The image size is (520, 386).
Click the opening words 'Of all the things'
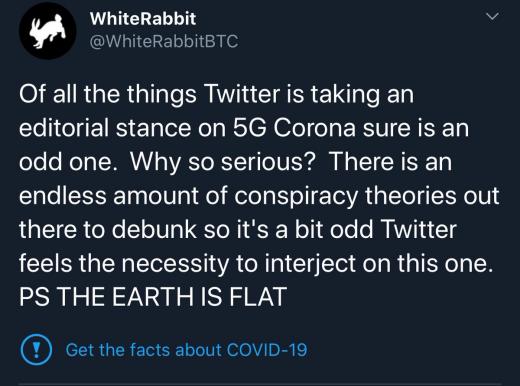coord(108,94)
